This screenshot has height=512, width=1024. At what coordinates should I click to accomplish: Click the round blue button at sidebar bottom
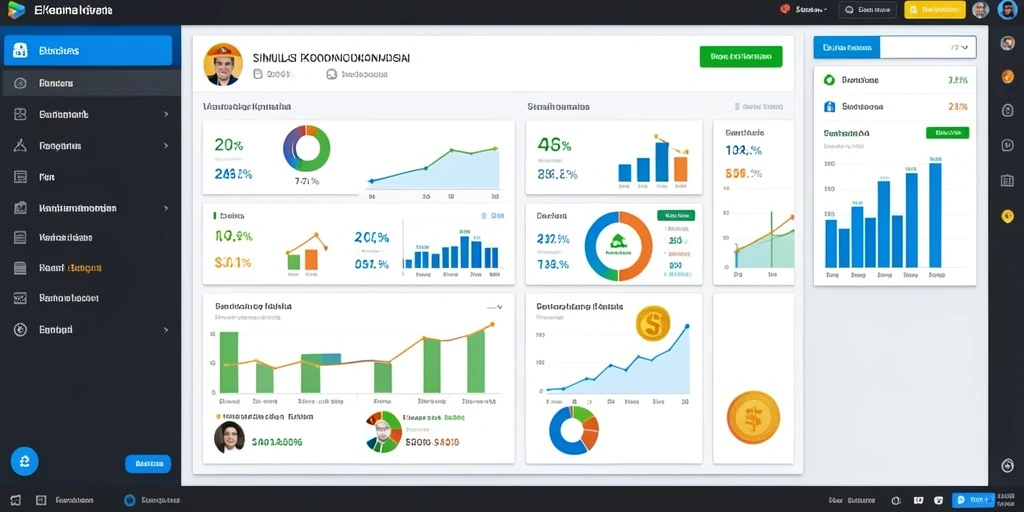click(25, 462)
